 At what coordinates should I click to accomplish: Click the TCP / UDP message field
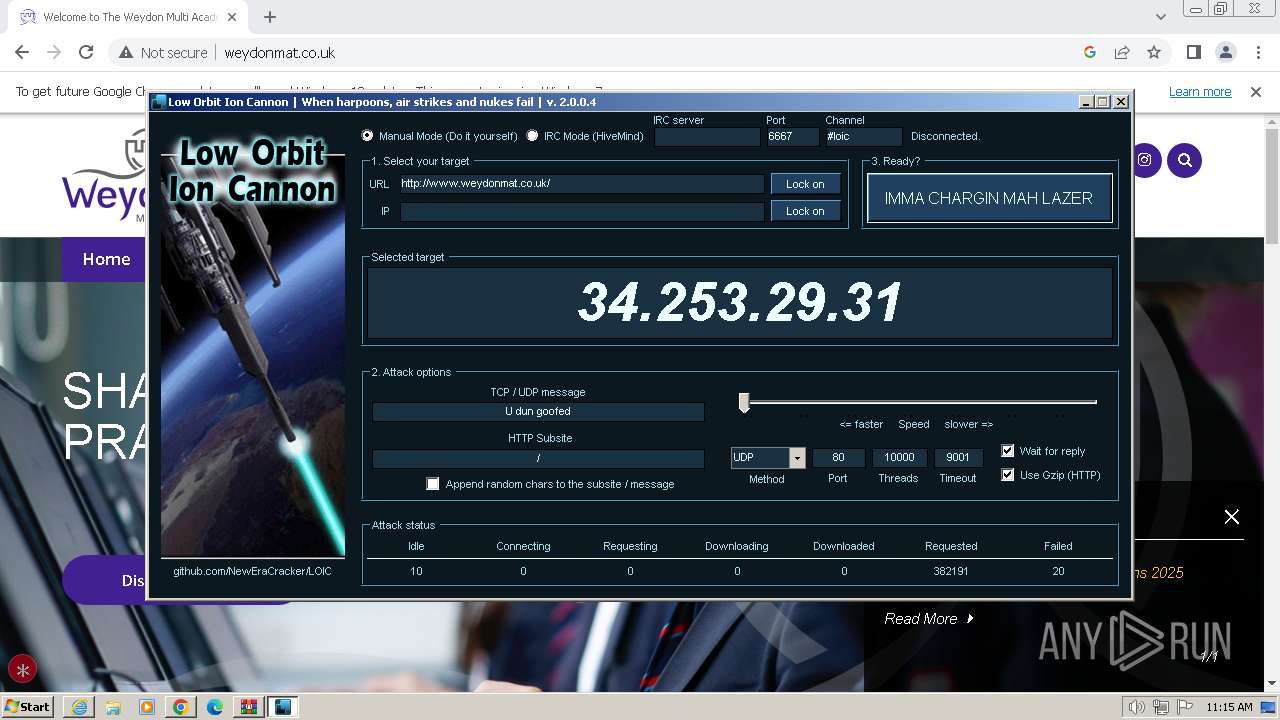click(538, 411)
